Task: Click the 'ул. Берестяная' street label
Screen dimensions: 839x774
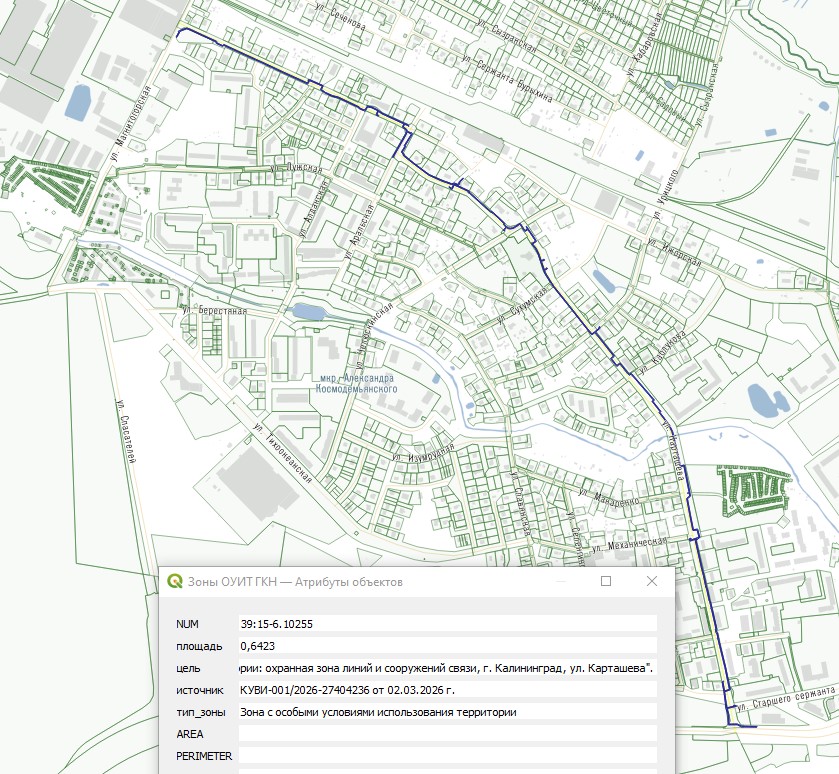Action: pyautogui.click(x=215, y=311)
